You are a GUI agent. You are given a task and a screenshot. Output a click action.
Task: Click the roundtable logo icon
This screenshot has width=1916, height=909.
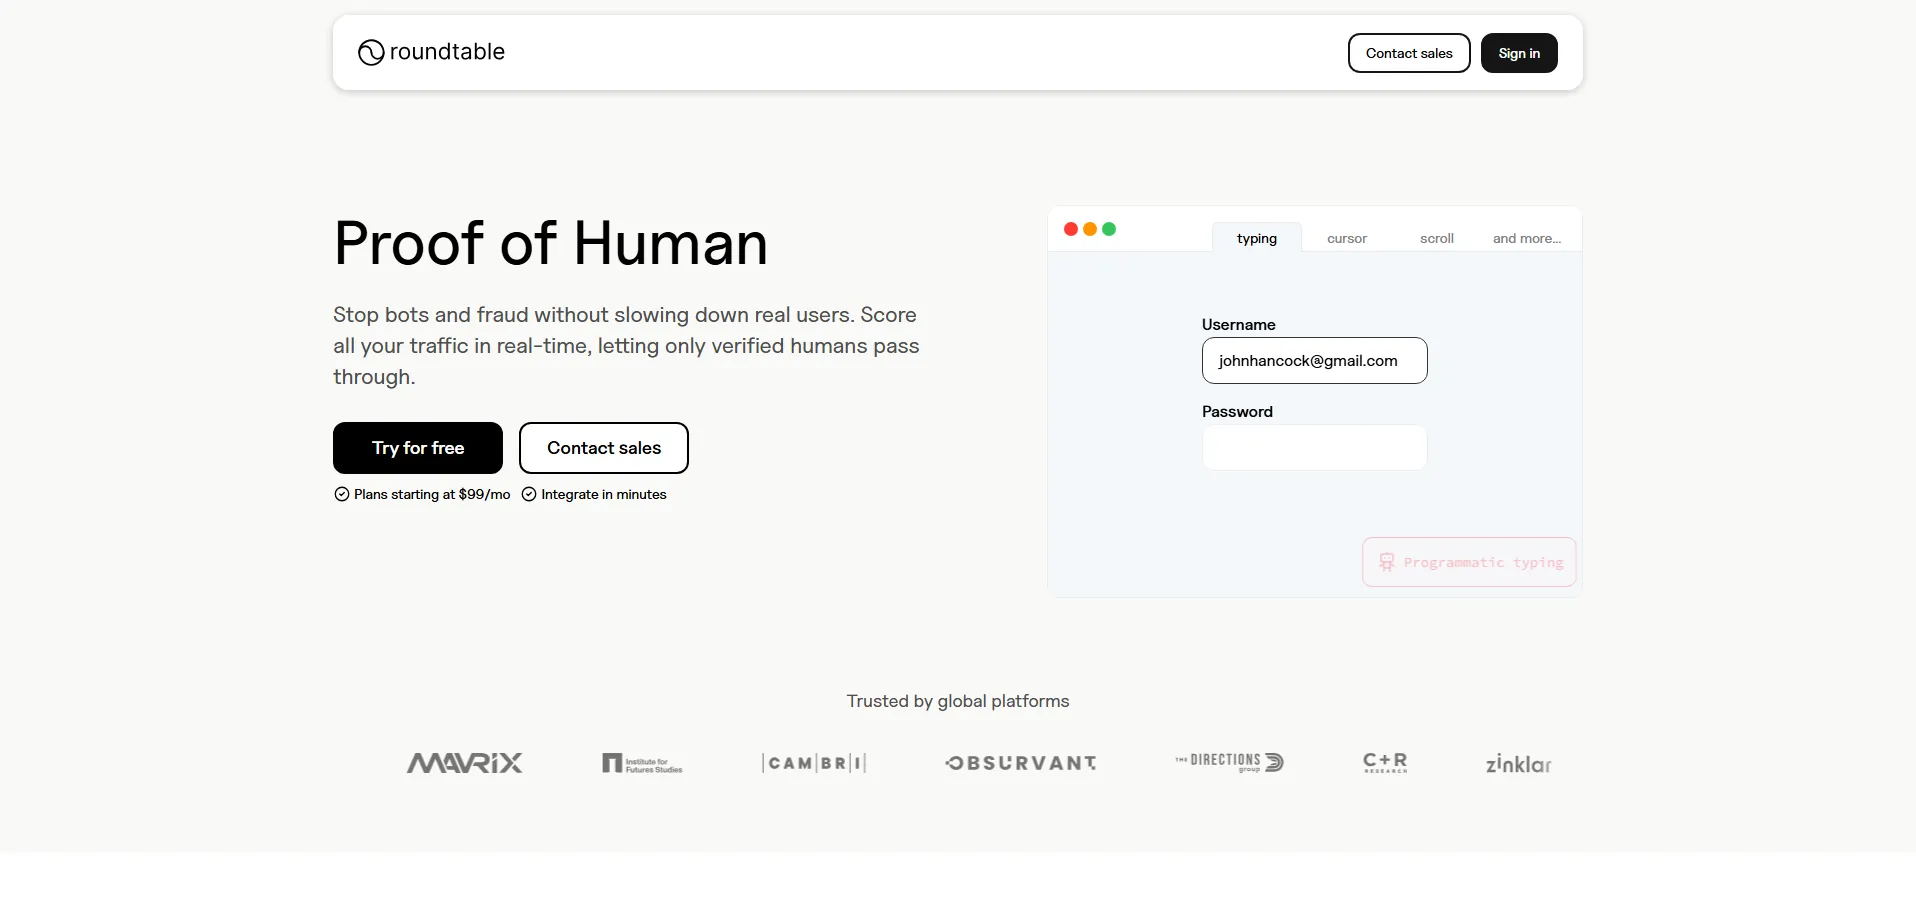(x=371, y=52)
